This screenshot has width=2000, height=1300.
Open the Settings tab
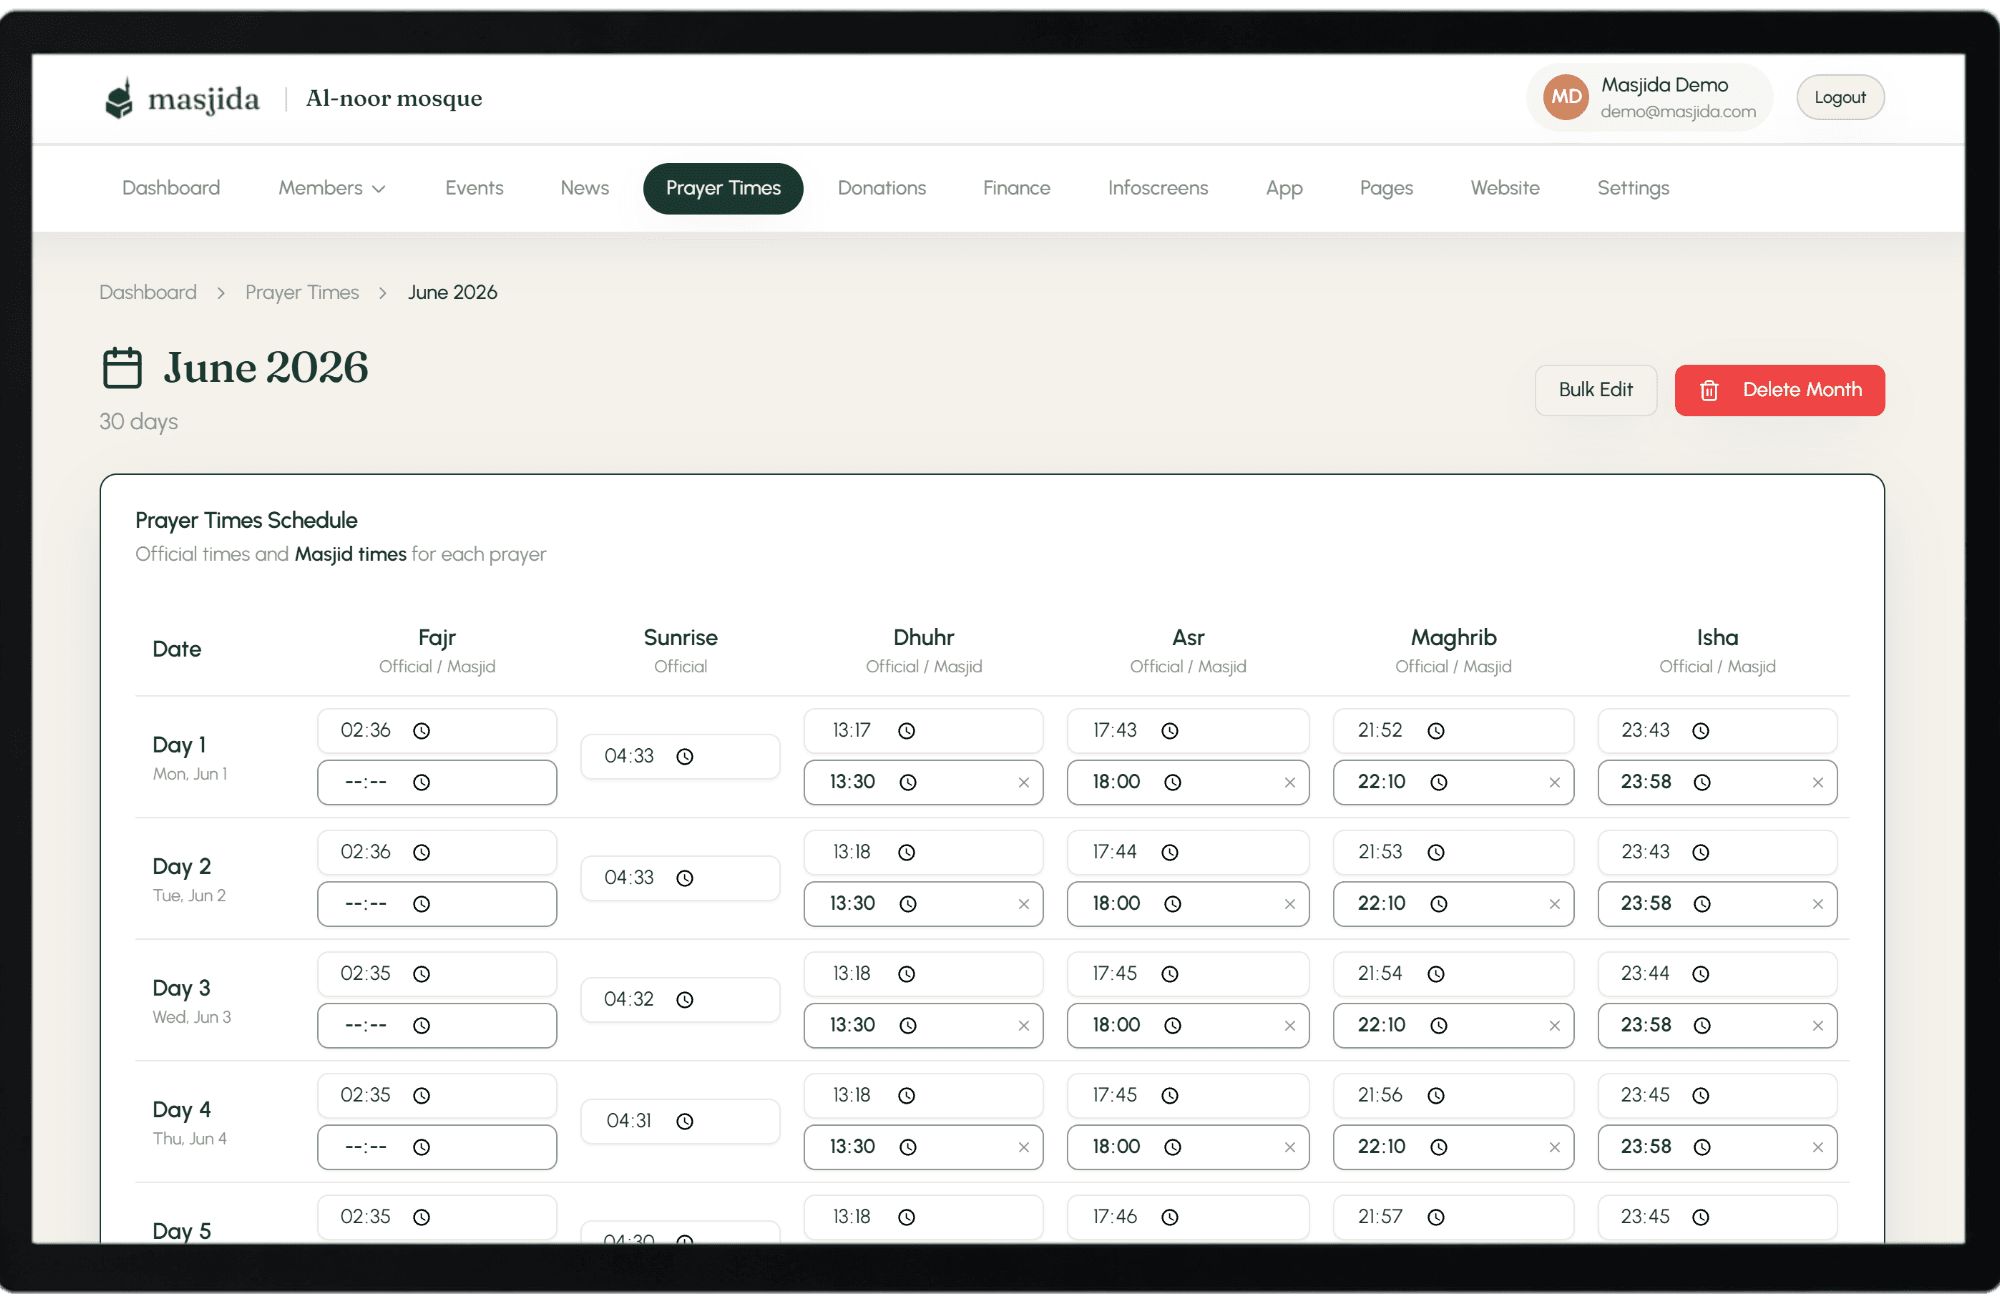[1633, 188]
